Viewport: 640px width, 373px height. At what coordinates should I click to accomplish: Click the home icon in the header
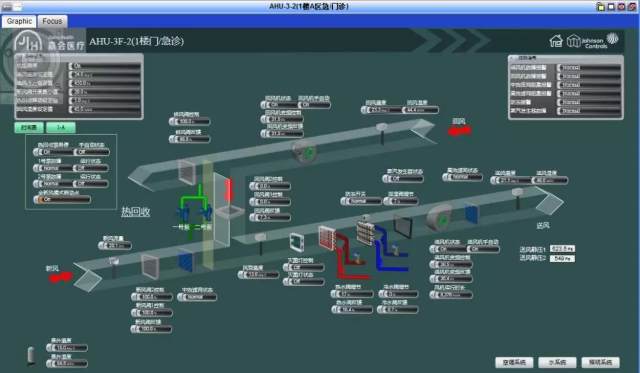(x=556, y=41)
